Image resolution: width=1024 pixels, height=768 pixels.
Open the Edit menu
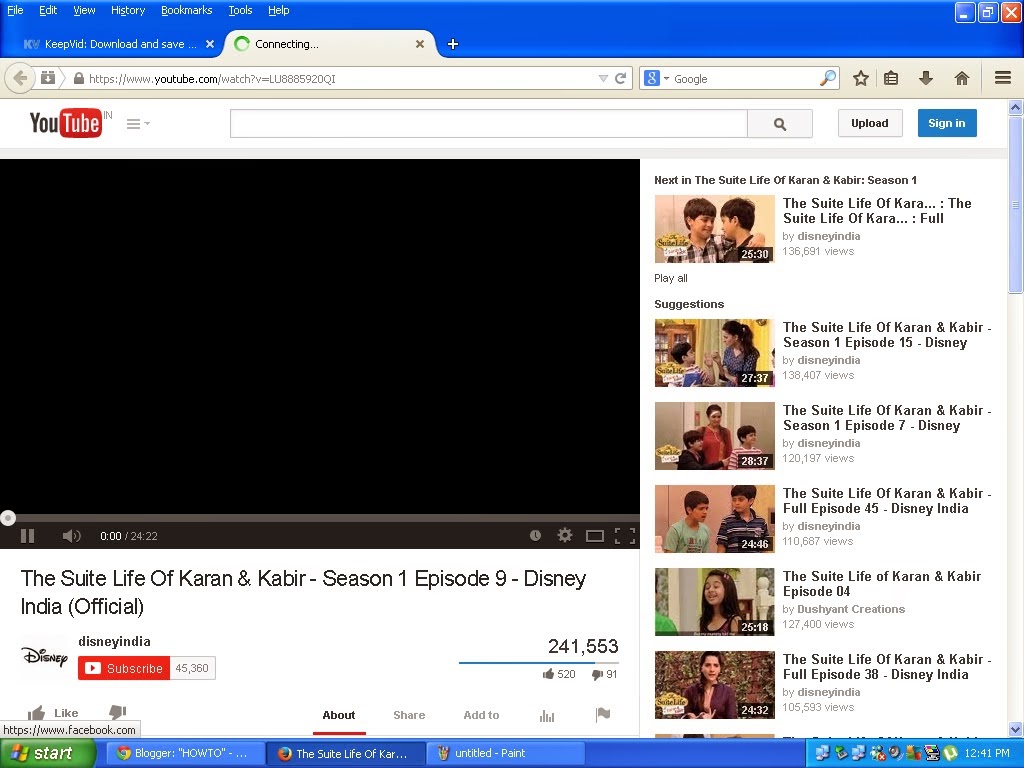click(48, 10)
